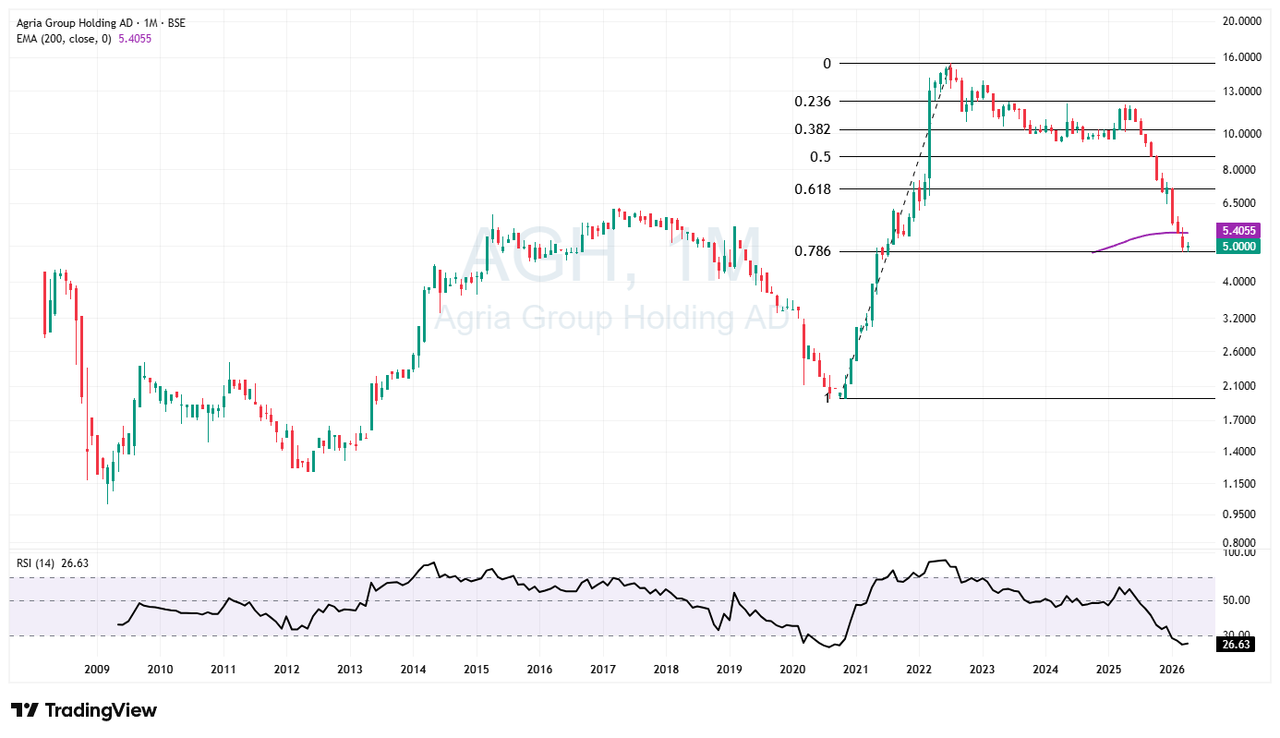Click the EMA value 5.4055 in legend
This screenshot has height=738, width=1280.
point(135,38)
